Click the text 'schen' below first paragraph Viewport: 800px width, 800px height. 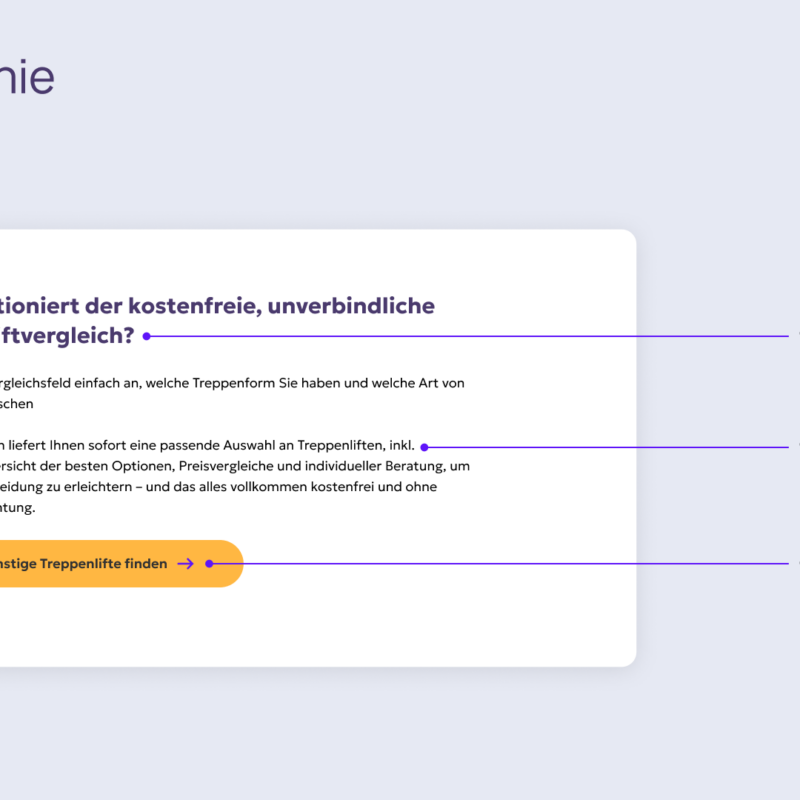click(x=17, y=404)
